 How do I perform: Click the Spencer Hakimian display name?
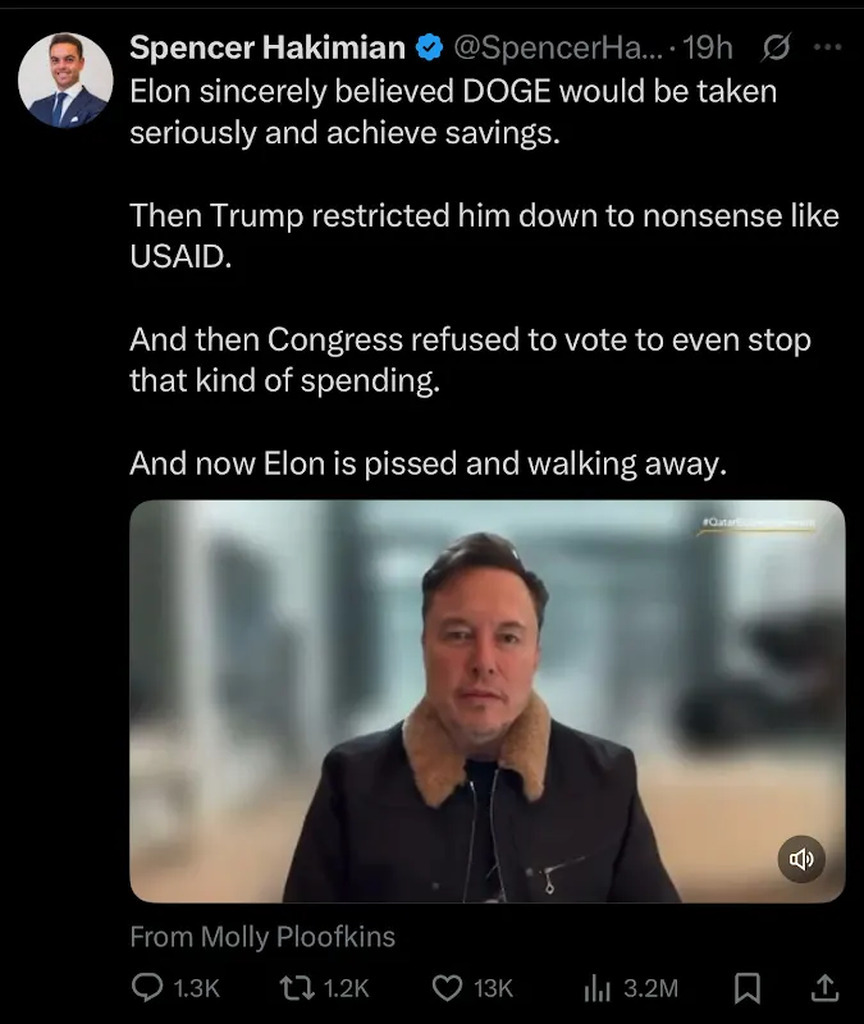click(x=268, y=47)
